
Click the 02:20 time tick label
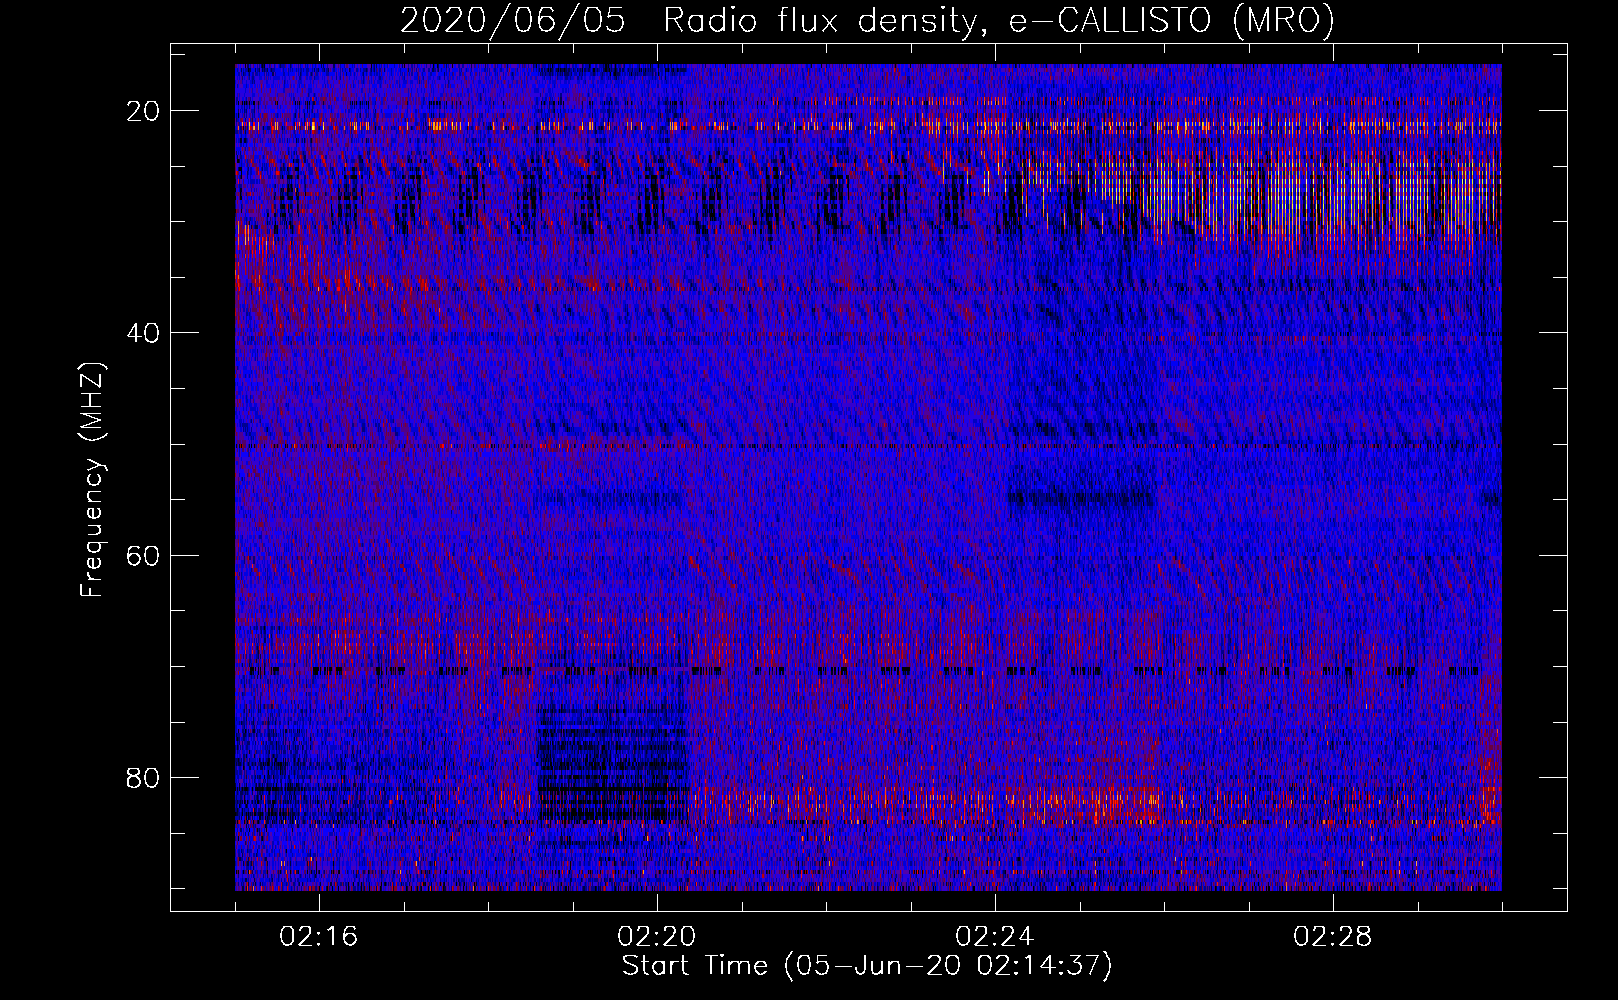point(657,937)
